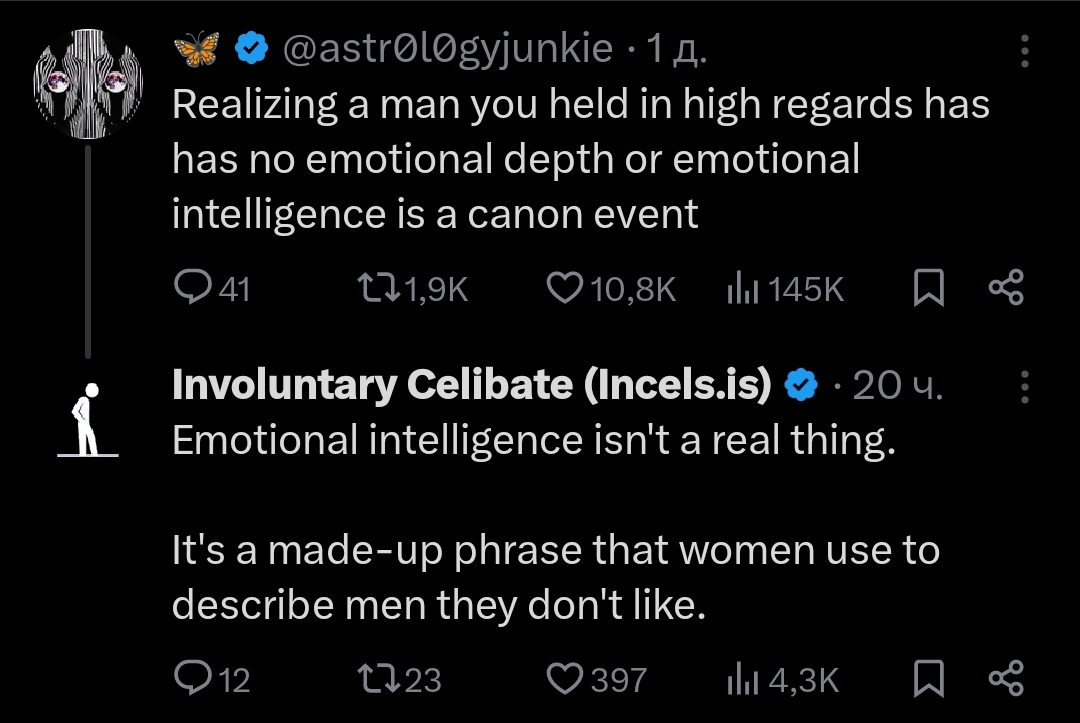Click the 20 ч. timestamp on reply
Image resolution: width=1080 pixels, height=723 pixels.
(x=897, y=386)
